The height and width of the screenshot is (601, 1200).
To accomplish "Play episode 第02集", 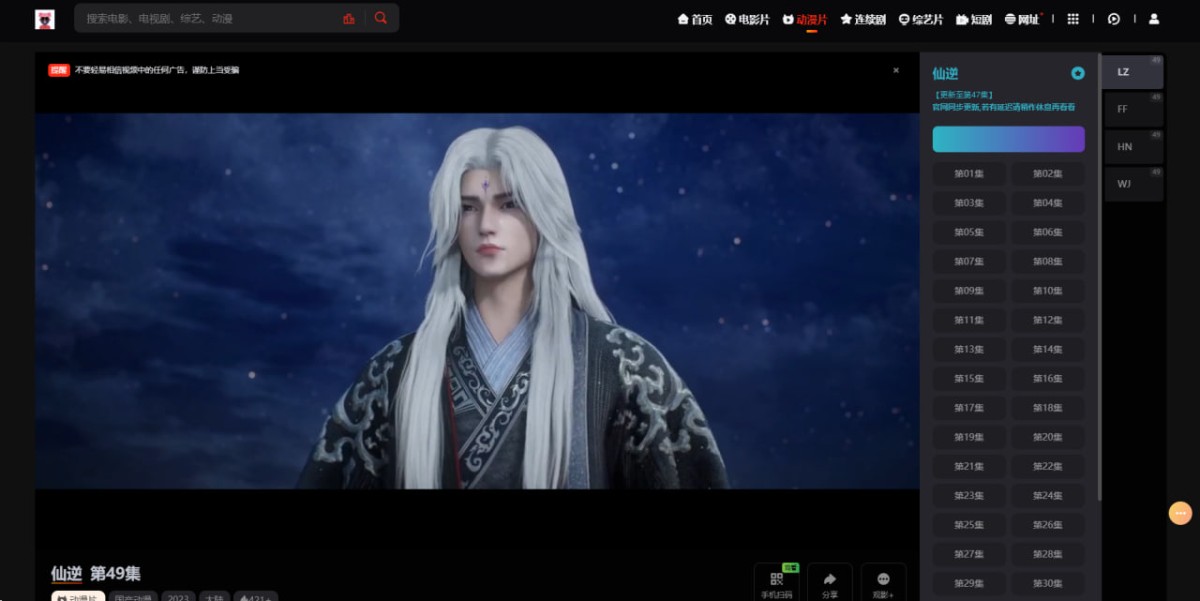I will [1047, 174].
